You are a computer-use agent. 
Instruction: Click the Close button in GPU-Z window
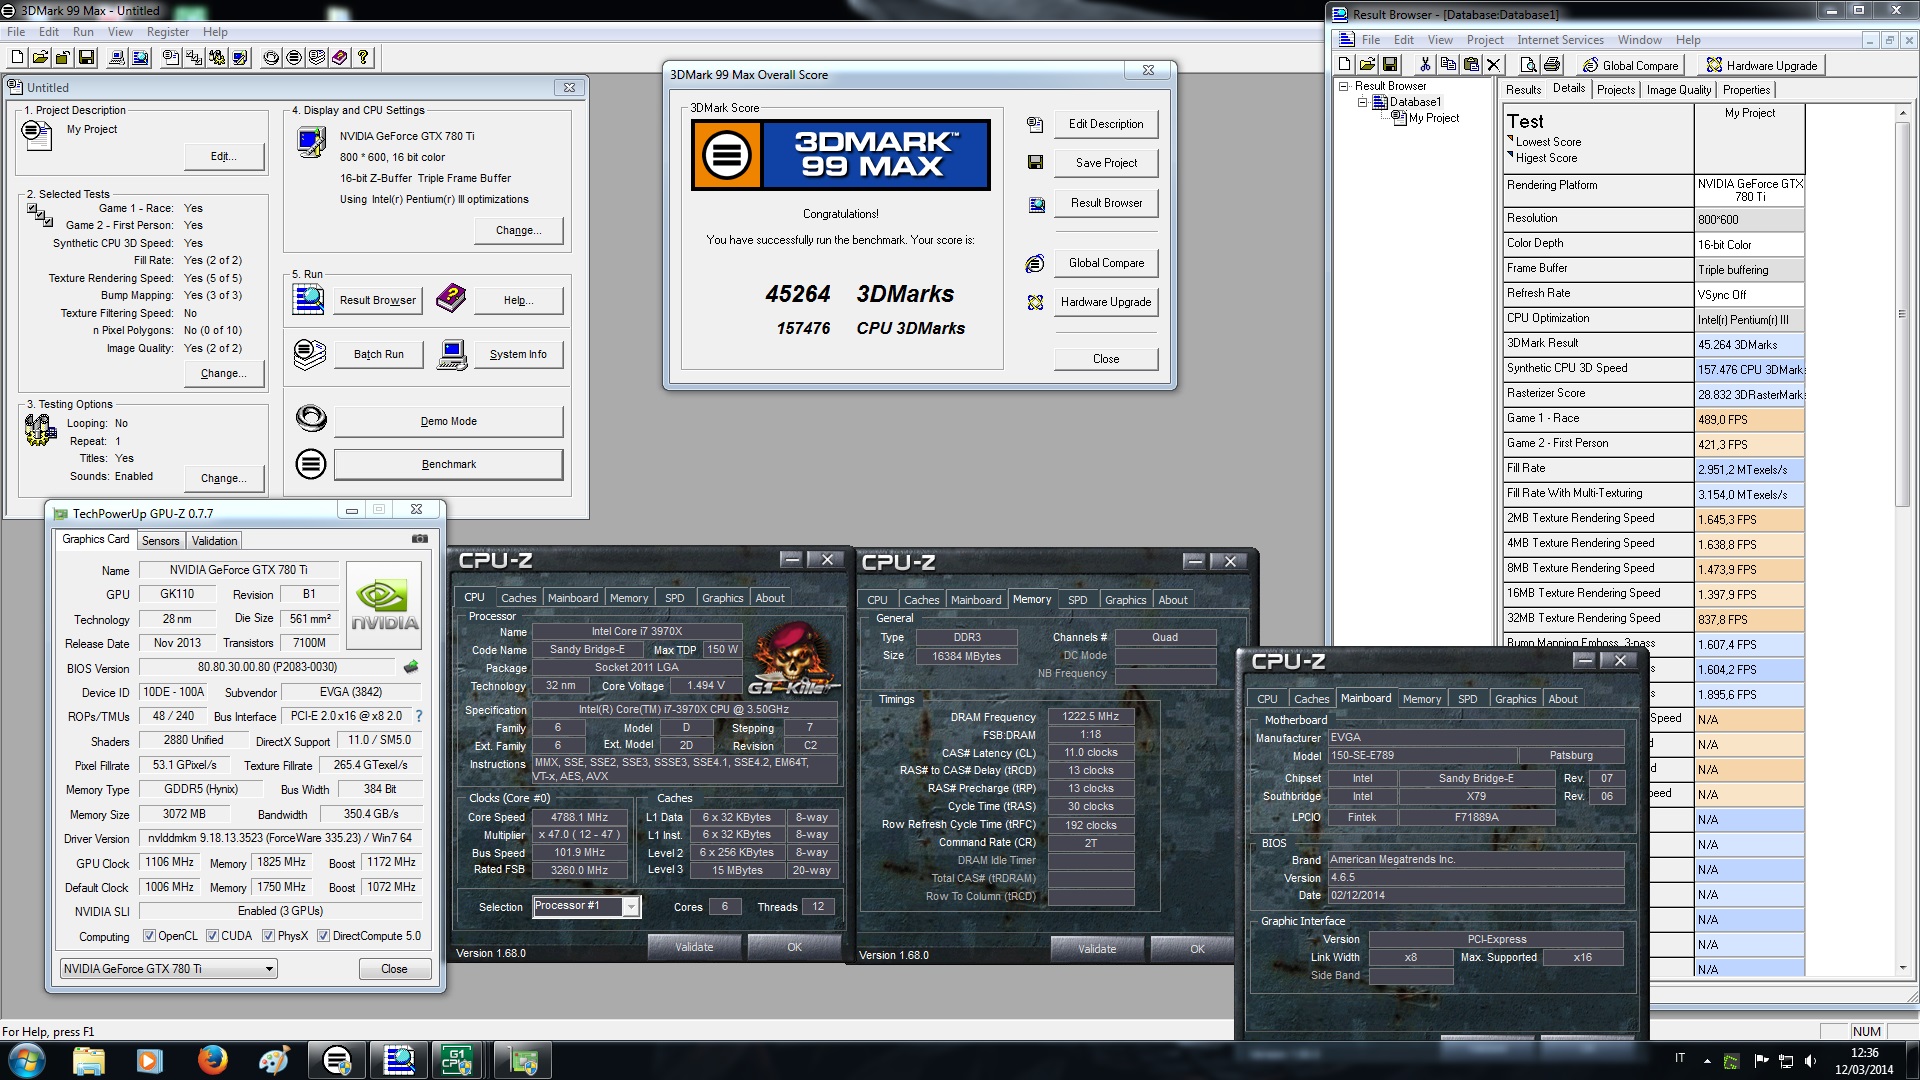394,969
